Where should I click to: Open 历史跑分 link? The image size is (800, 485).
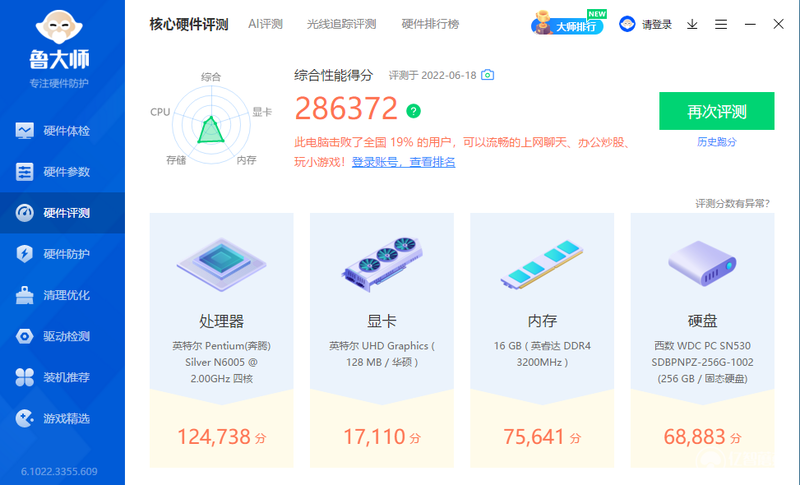pos(716,142)
